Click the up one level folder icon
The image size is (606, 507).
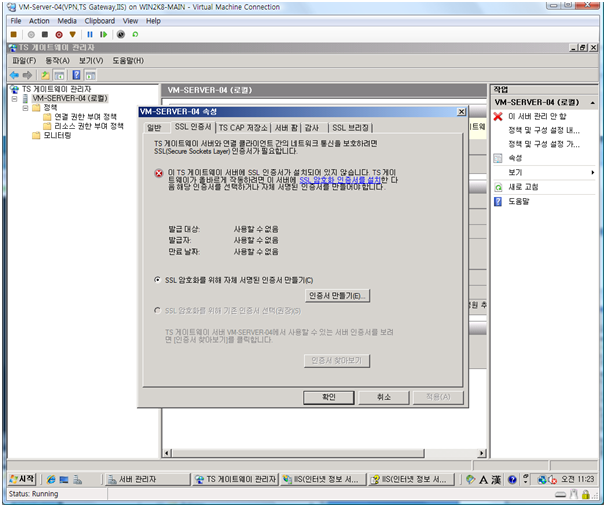[x=45, y=75]
